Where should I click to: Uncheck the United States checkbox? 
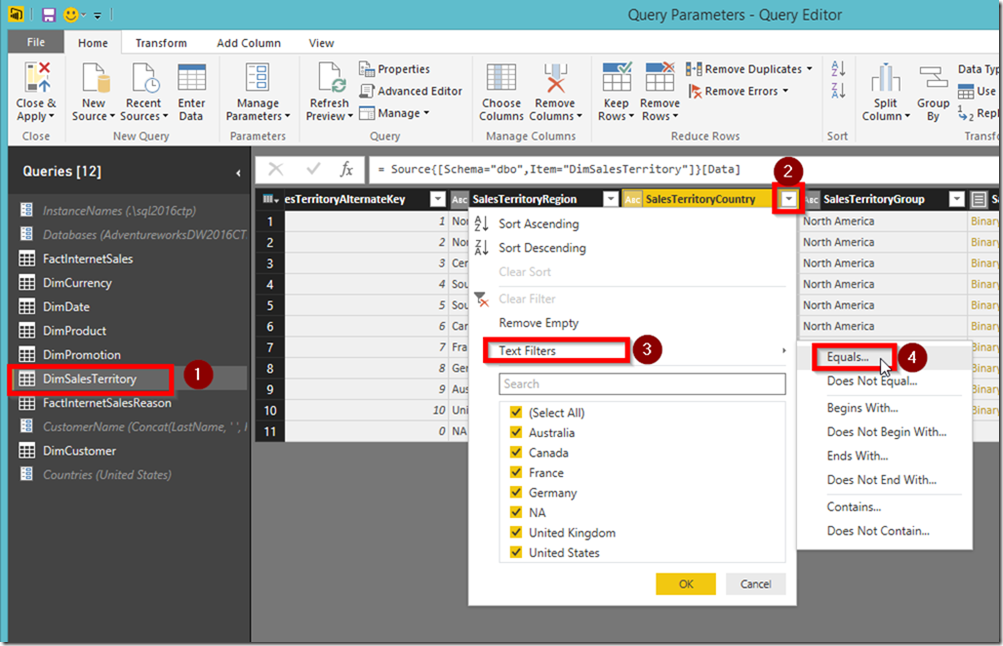click(x=516, y=552)
